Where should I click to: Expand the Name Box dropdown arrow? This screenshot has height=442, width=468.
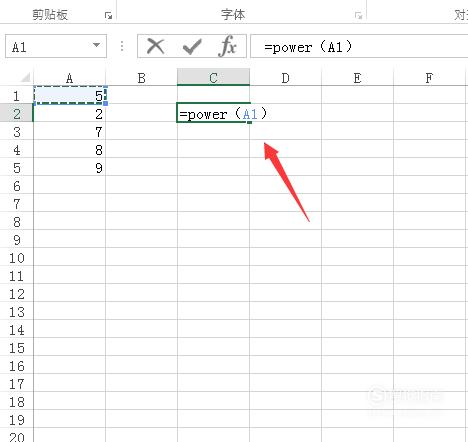tap(96, 45)
